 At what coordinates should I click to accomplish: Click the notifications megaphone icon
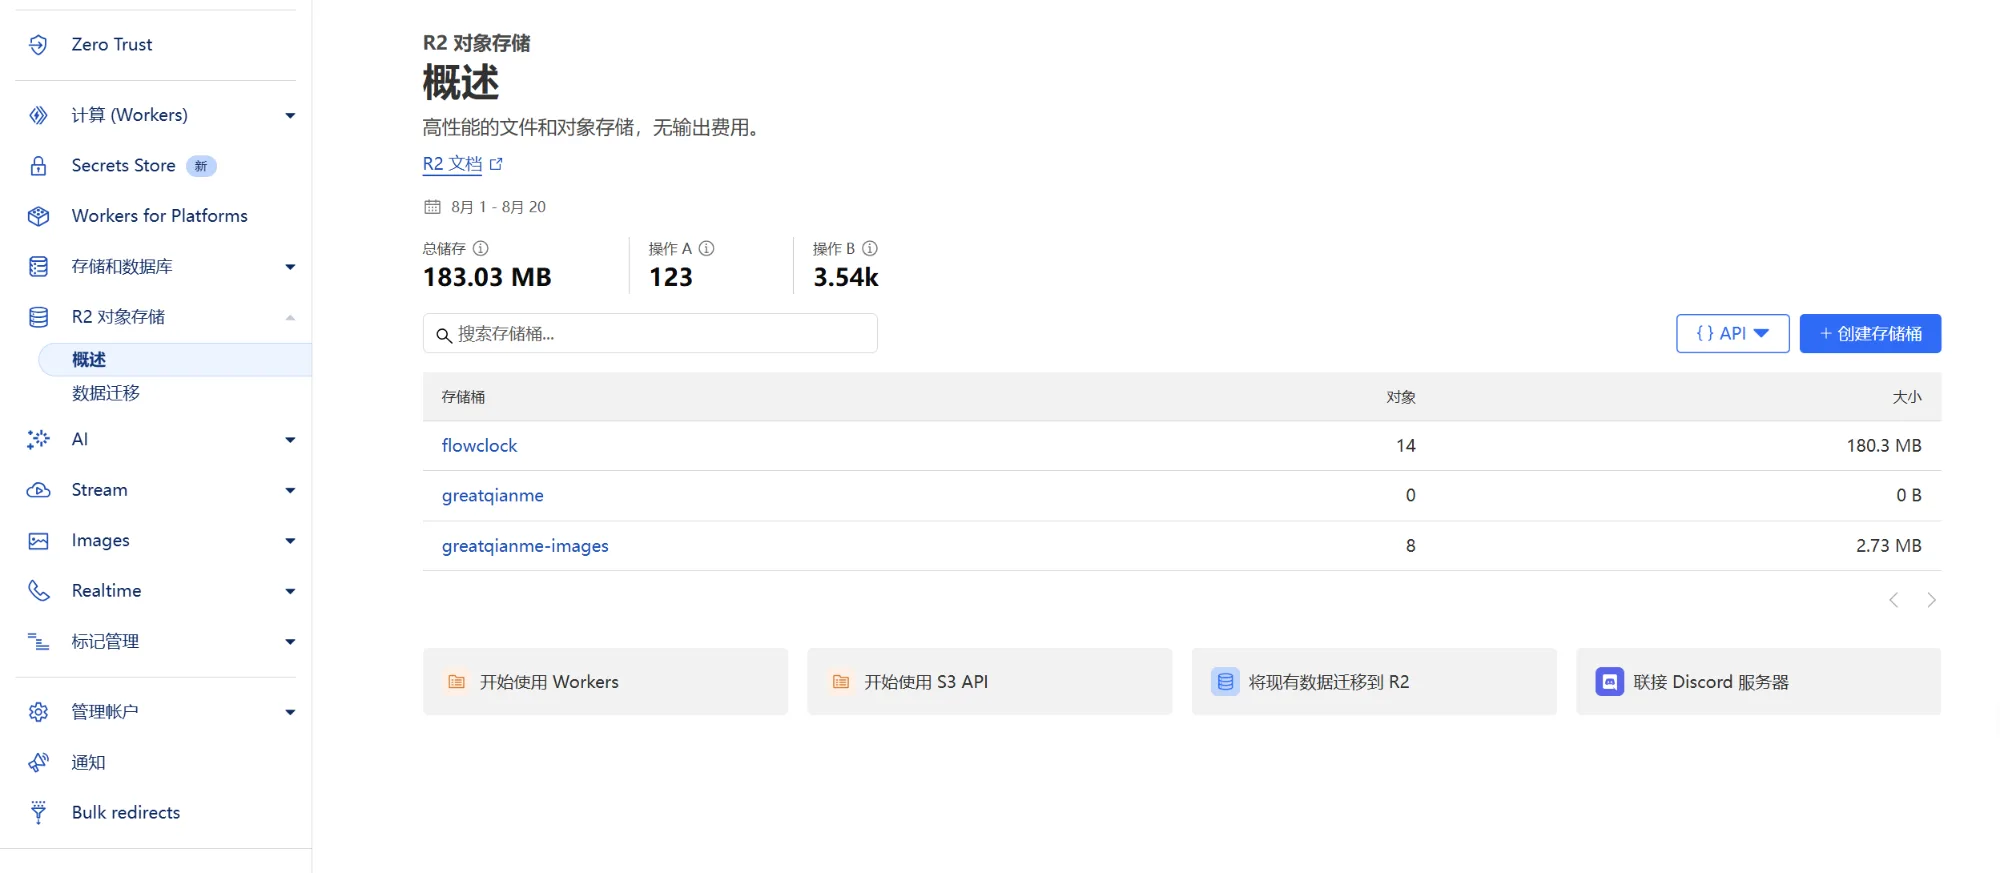[38, 763]
